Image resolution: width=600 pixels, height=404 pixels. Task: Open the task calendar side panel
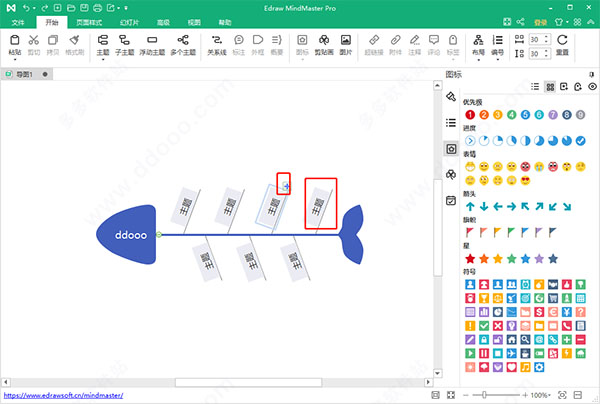coord(451,200)
